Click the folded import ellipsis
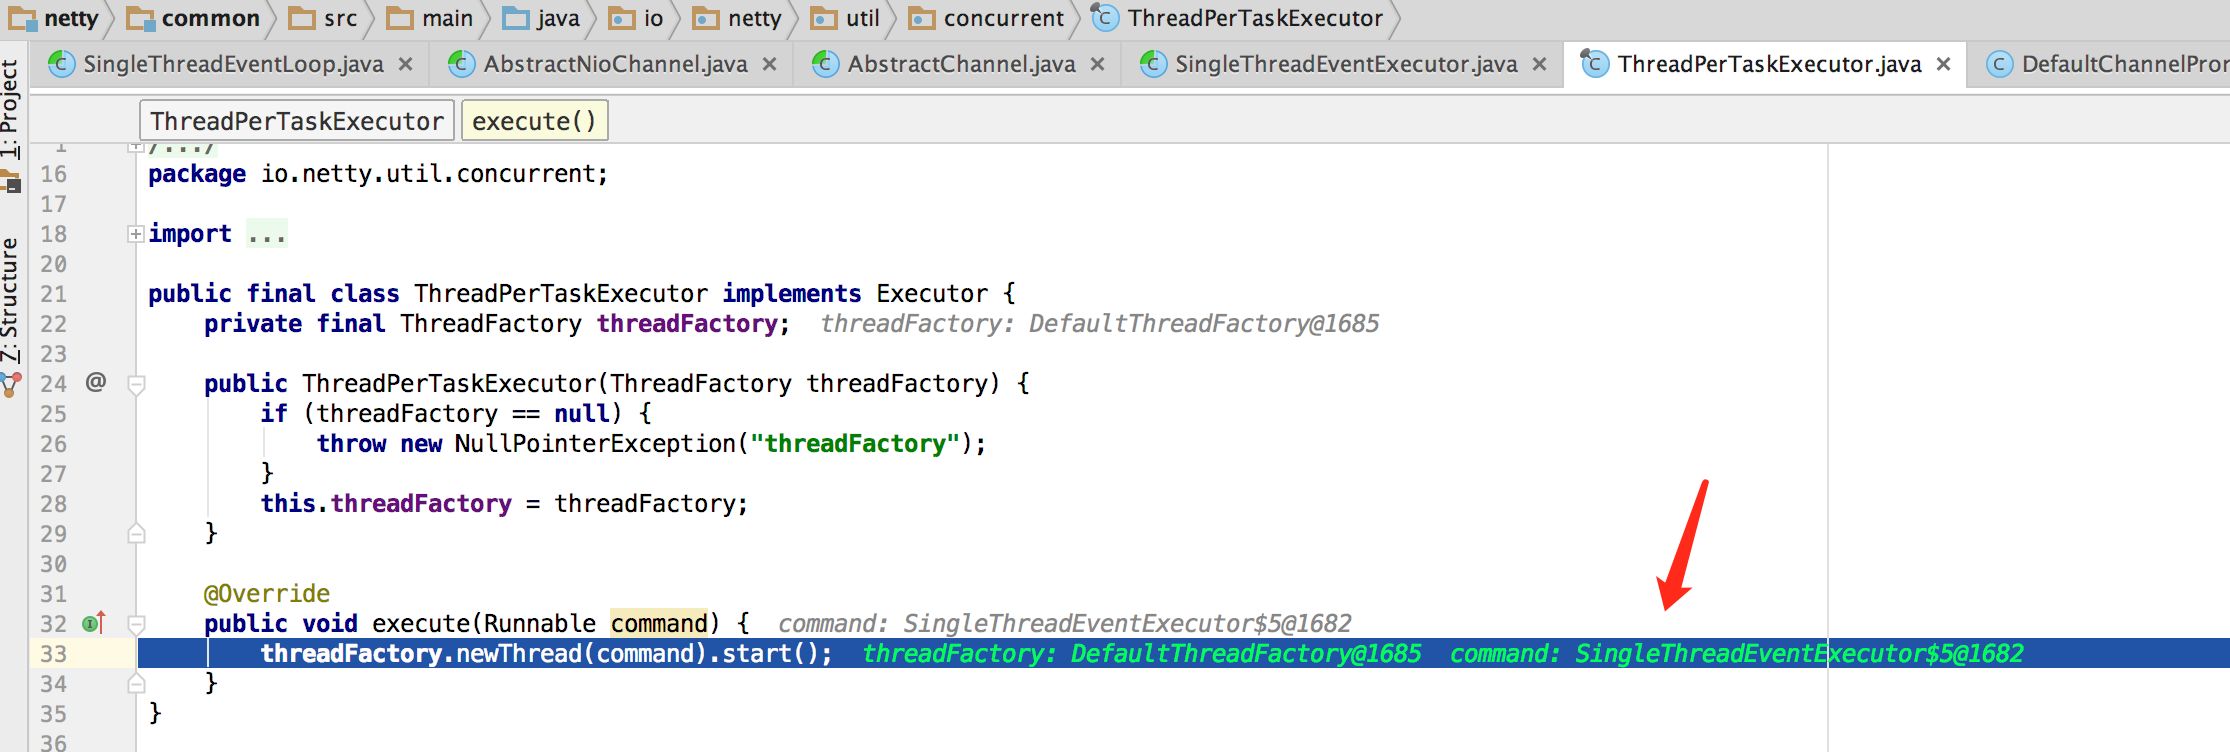2230x752 pixels. pyautogui.click(x=267, y=234)
